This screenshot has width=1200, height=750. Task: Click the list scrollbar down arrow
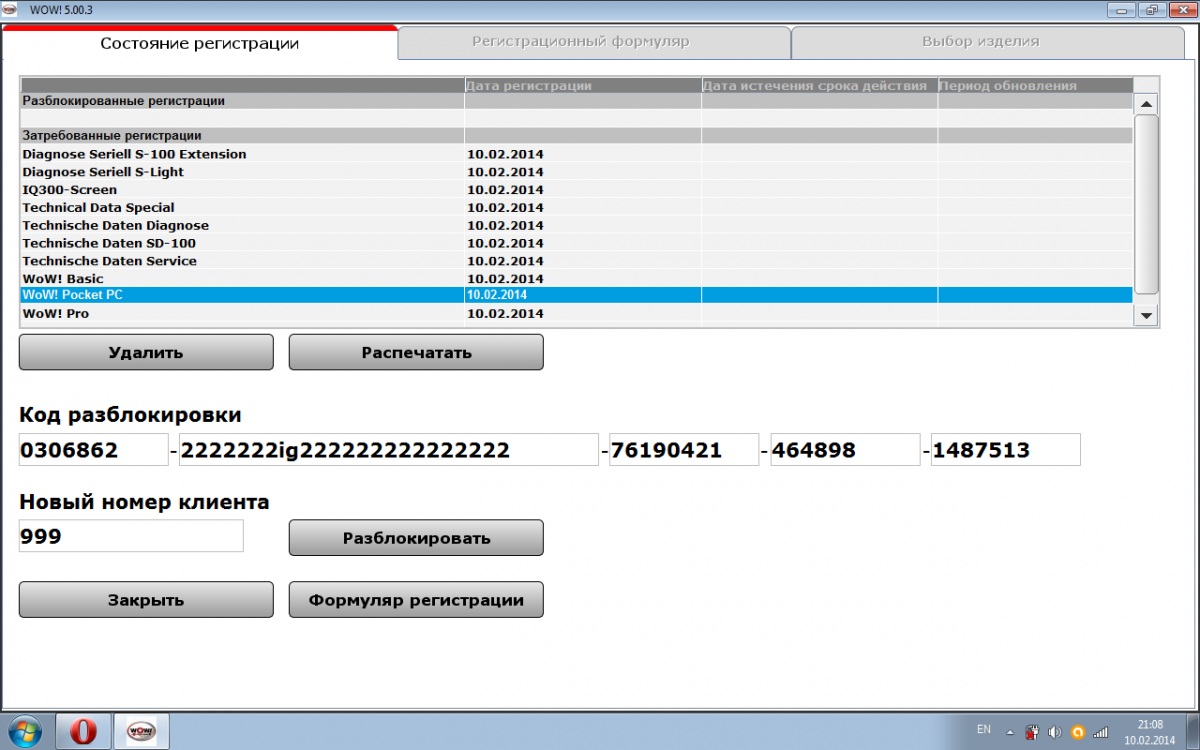(x=1147, y=315)
